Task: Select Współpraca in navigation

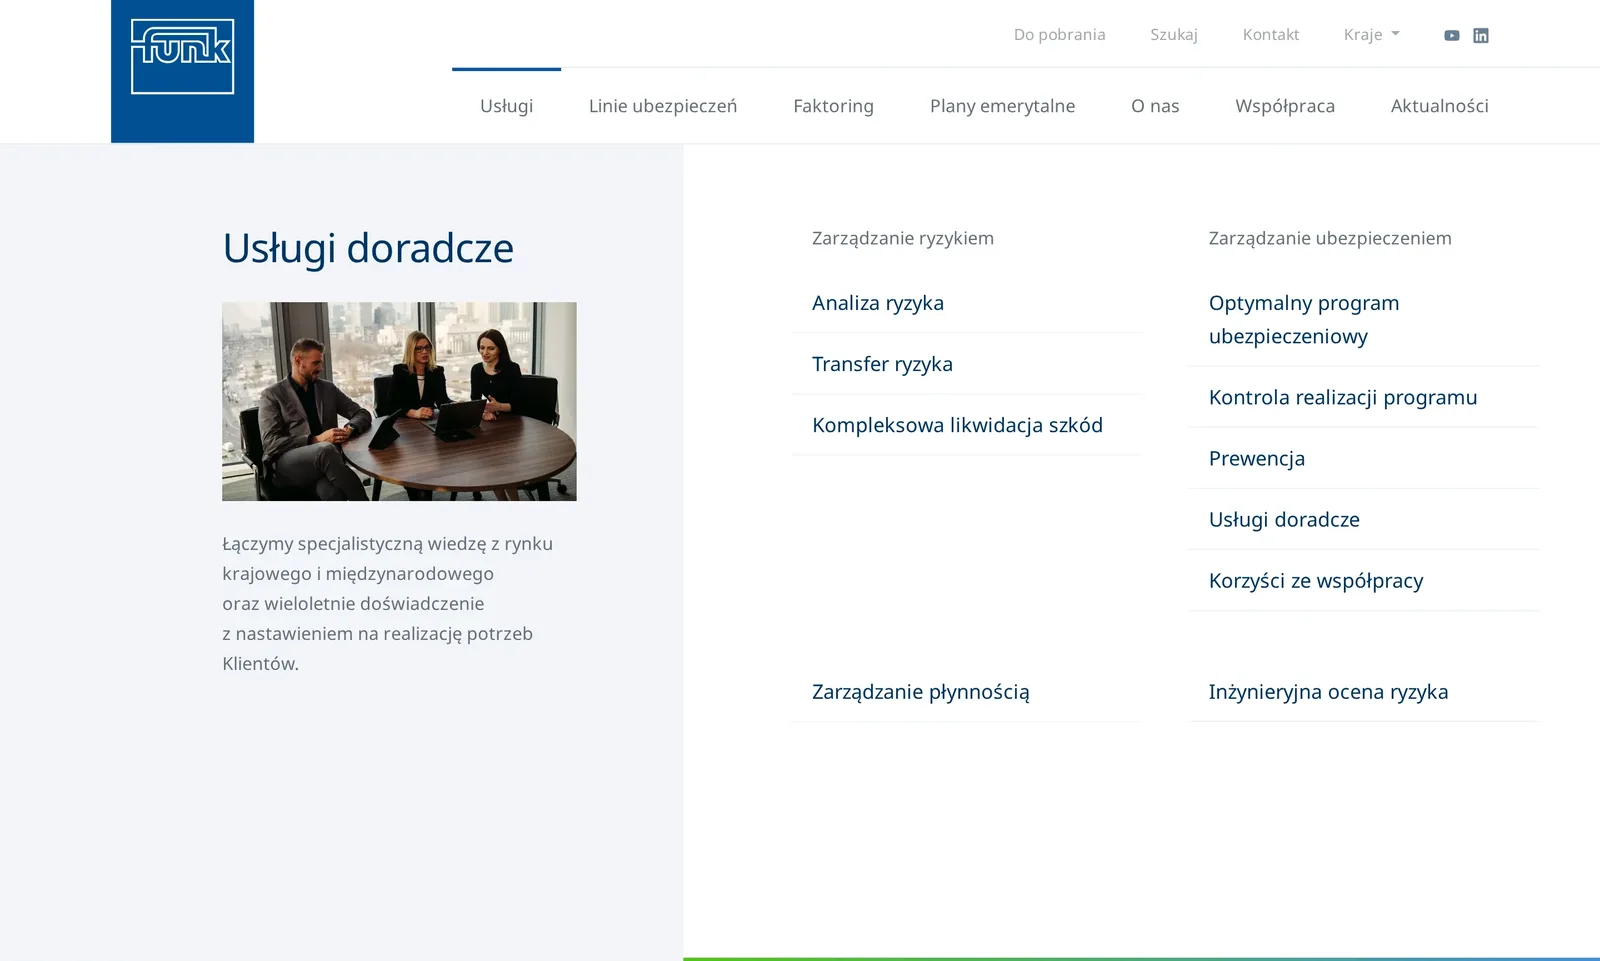Action: (1285, 106)
